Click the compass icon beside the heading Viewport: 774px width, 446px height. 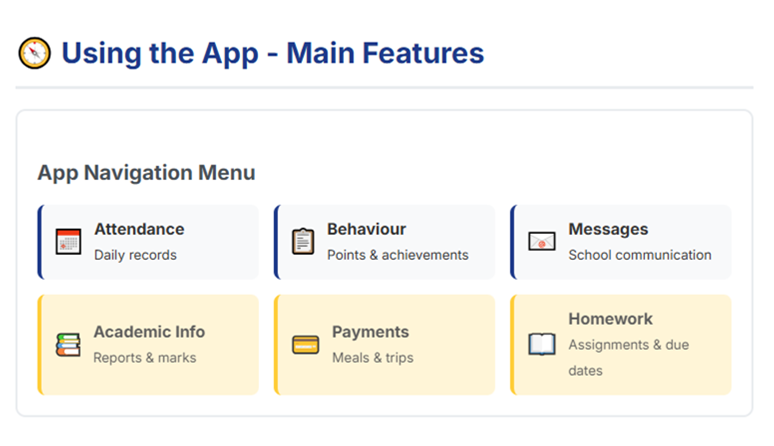(x=34, y=53)
